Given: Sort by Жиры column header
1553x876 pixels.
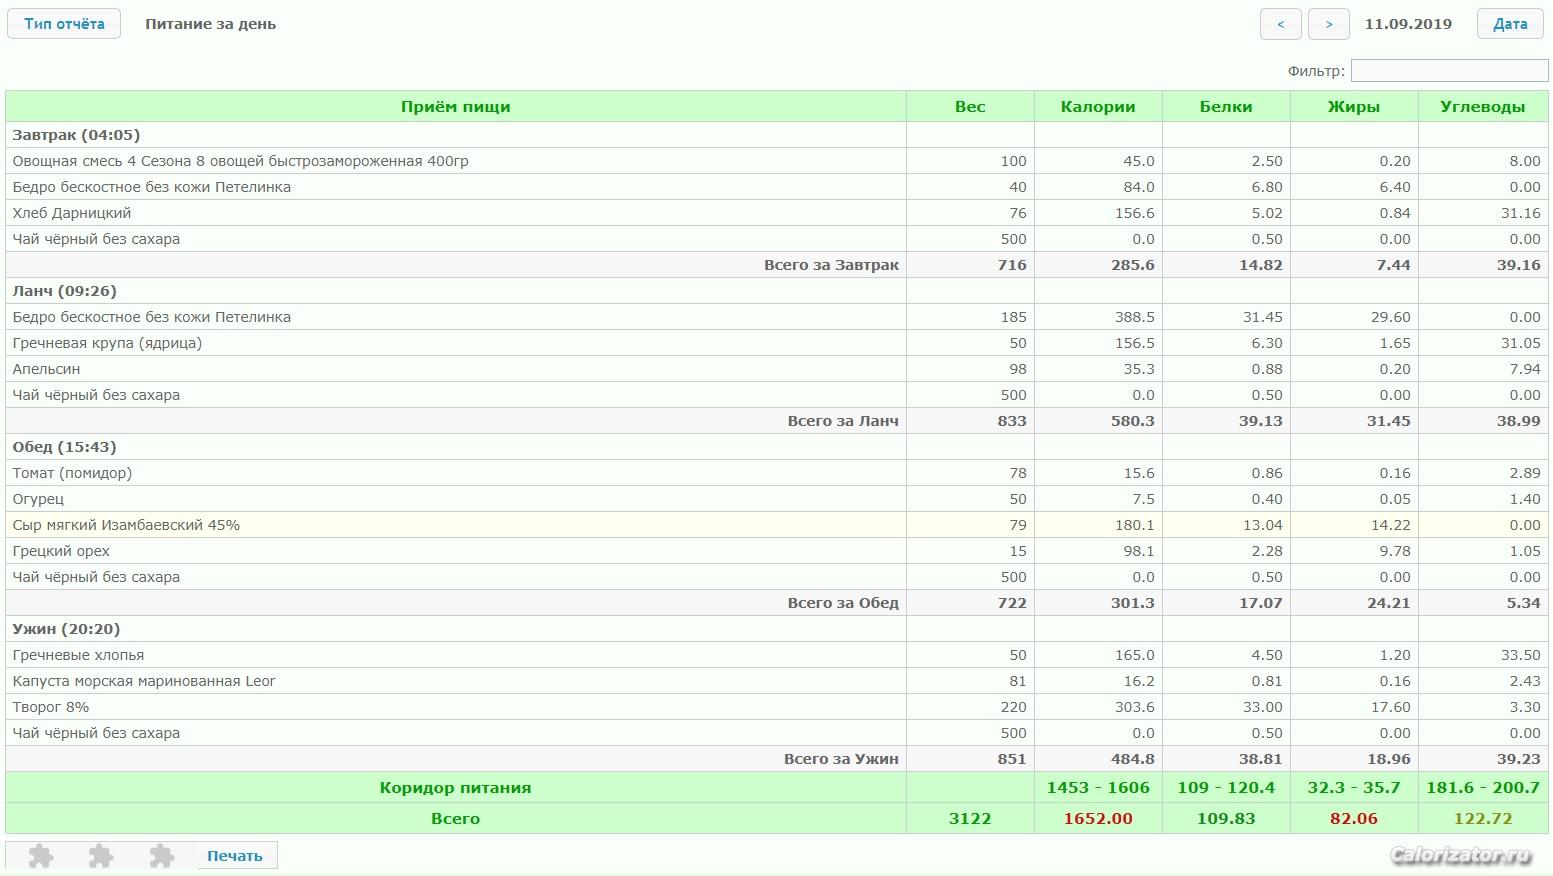Looking at the screenshot, I should (x=1354, y=107).
